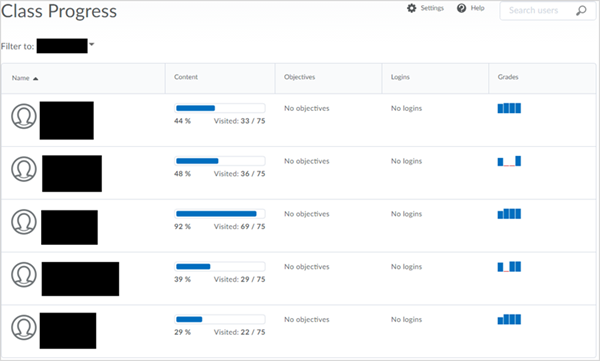Click the Grades column header
Viewport: 600px width, 361px height.
[x=508, y=77]
